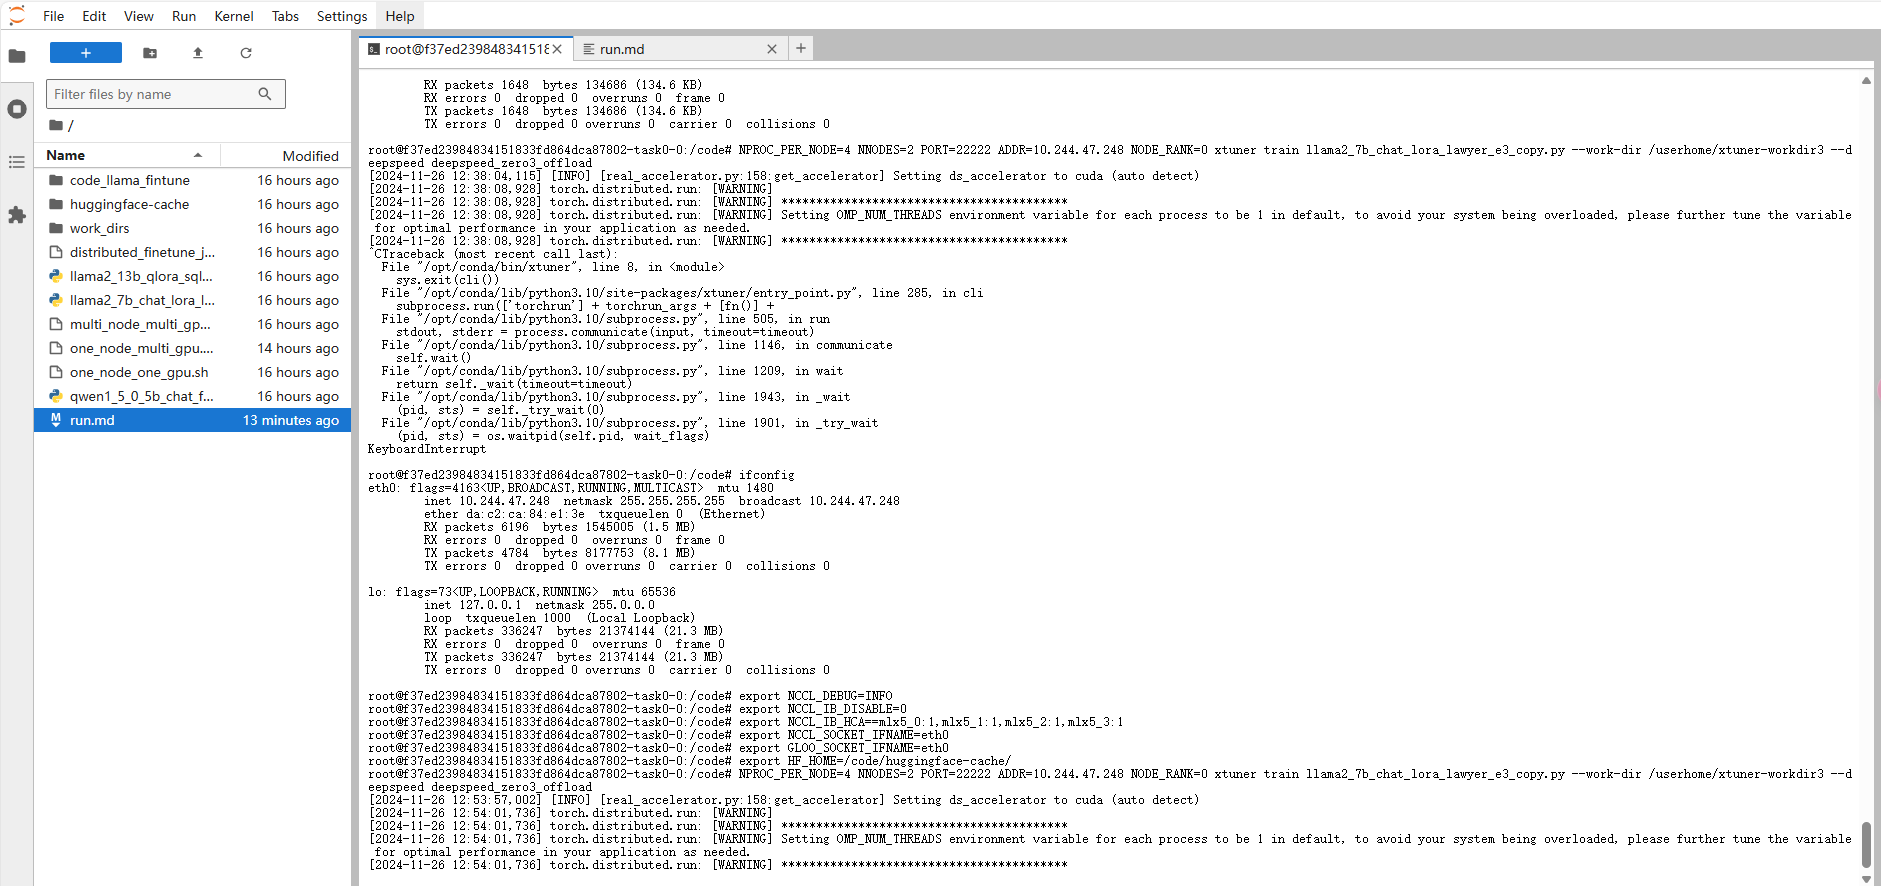The width and height of the screenshot is (1881, 886).
Task: Close the run.md tab
Action: 772,49
